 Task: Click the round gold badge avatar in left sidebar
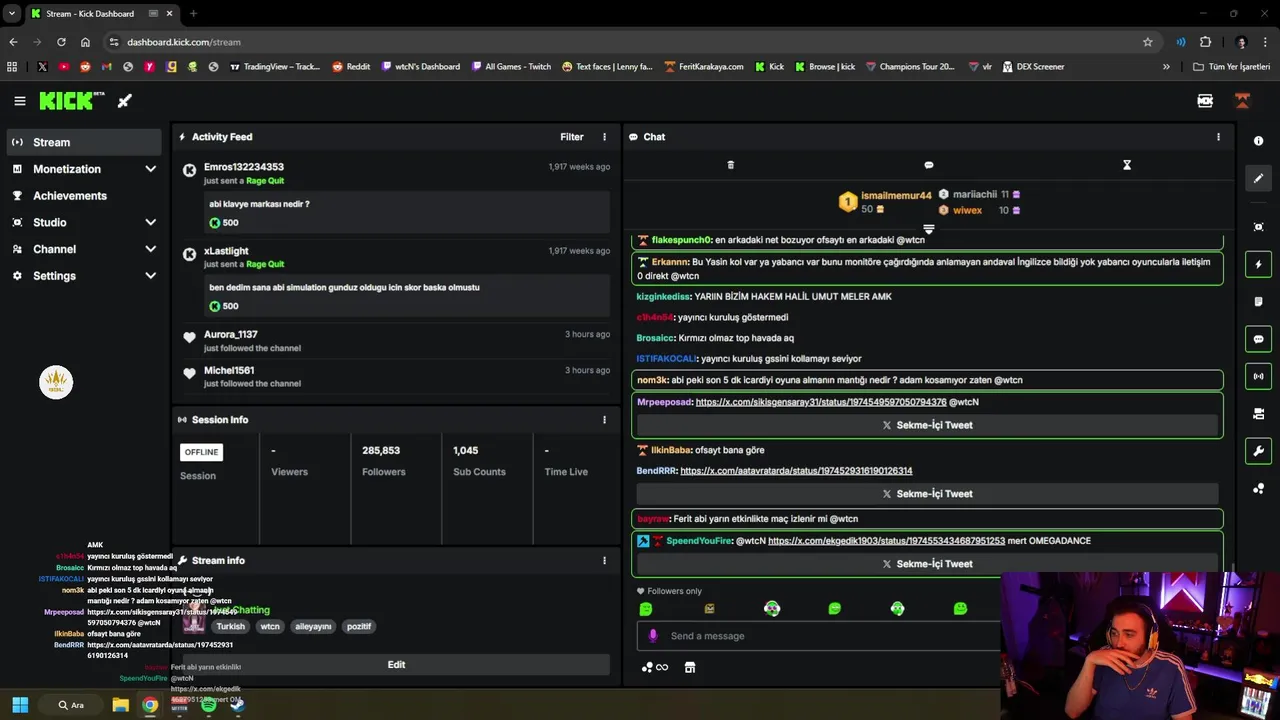click(56, 382)
